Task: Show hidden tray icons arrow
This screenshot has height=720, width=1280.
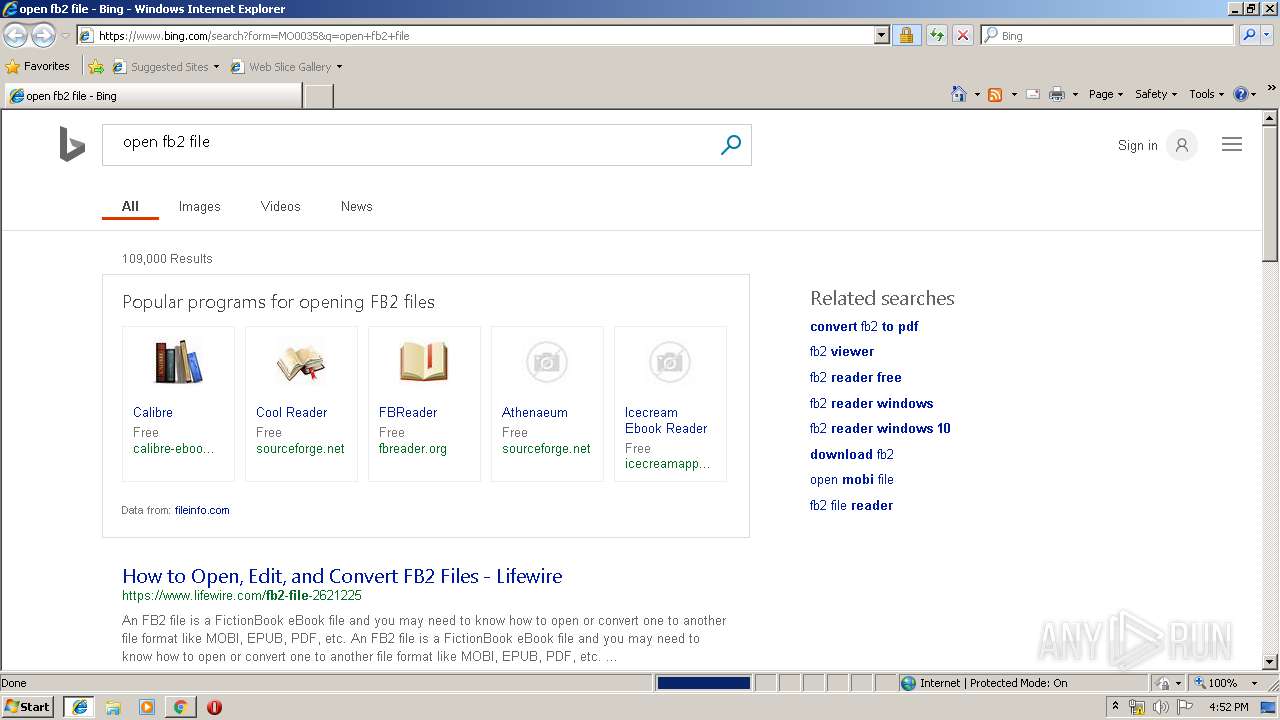Action: tap(1116, 707)
